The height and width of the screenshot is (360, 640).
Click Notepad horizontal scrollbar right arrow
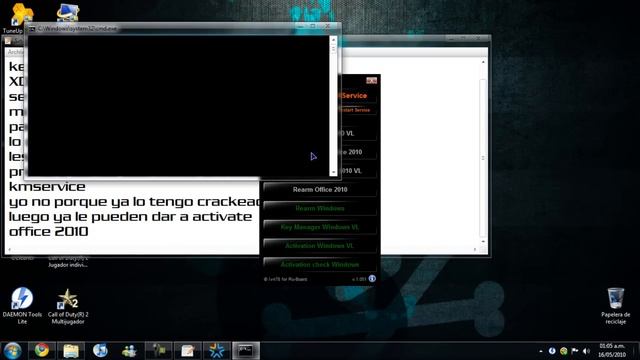(475, 249)
